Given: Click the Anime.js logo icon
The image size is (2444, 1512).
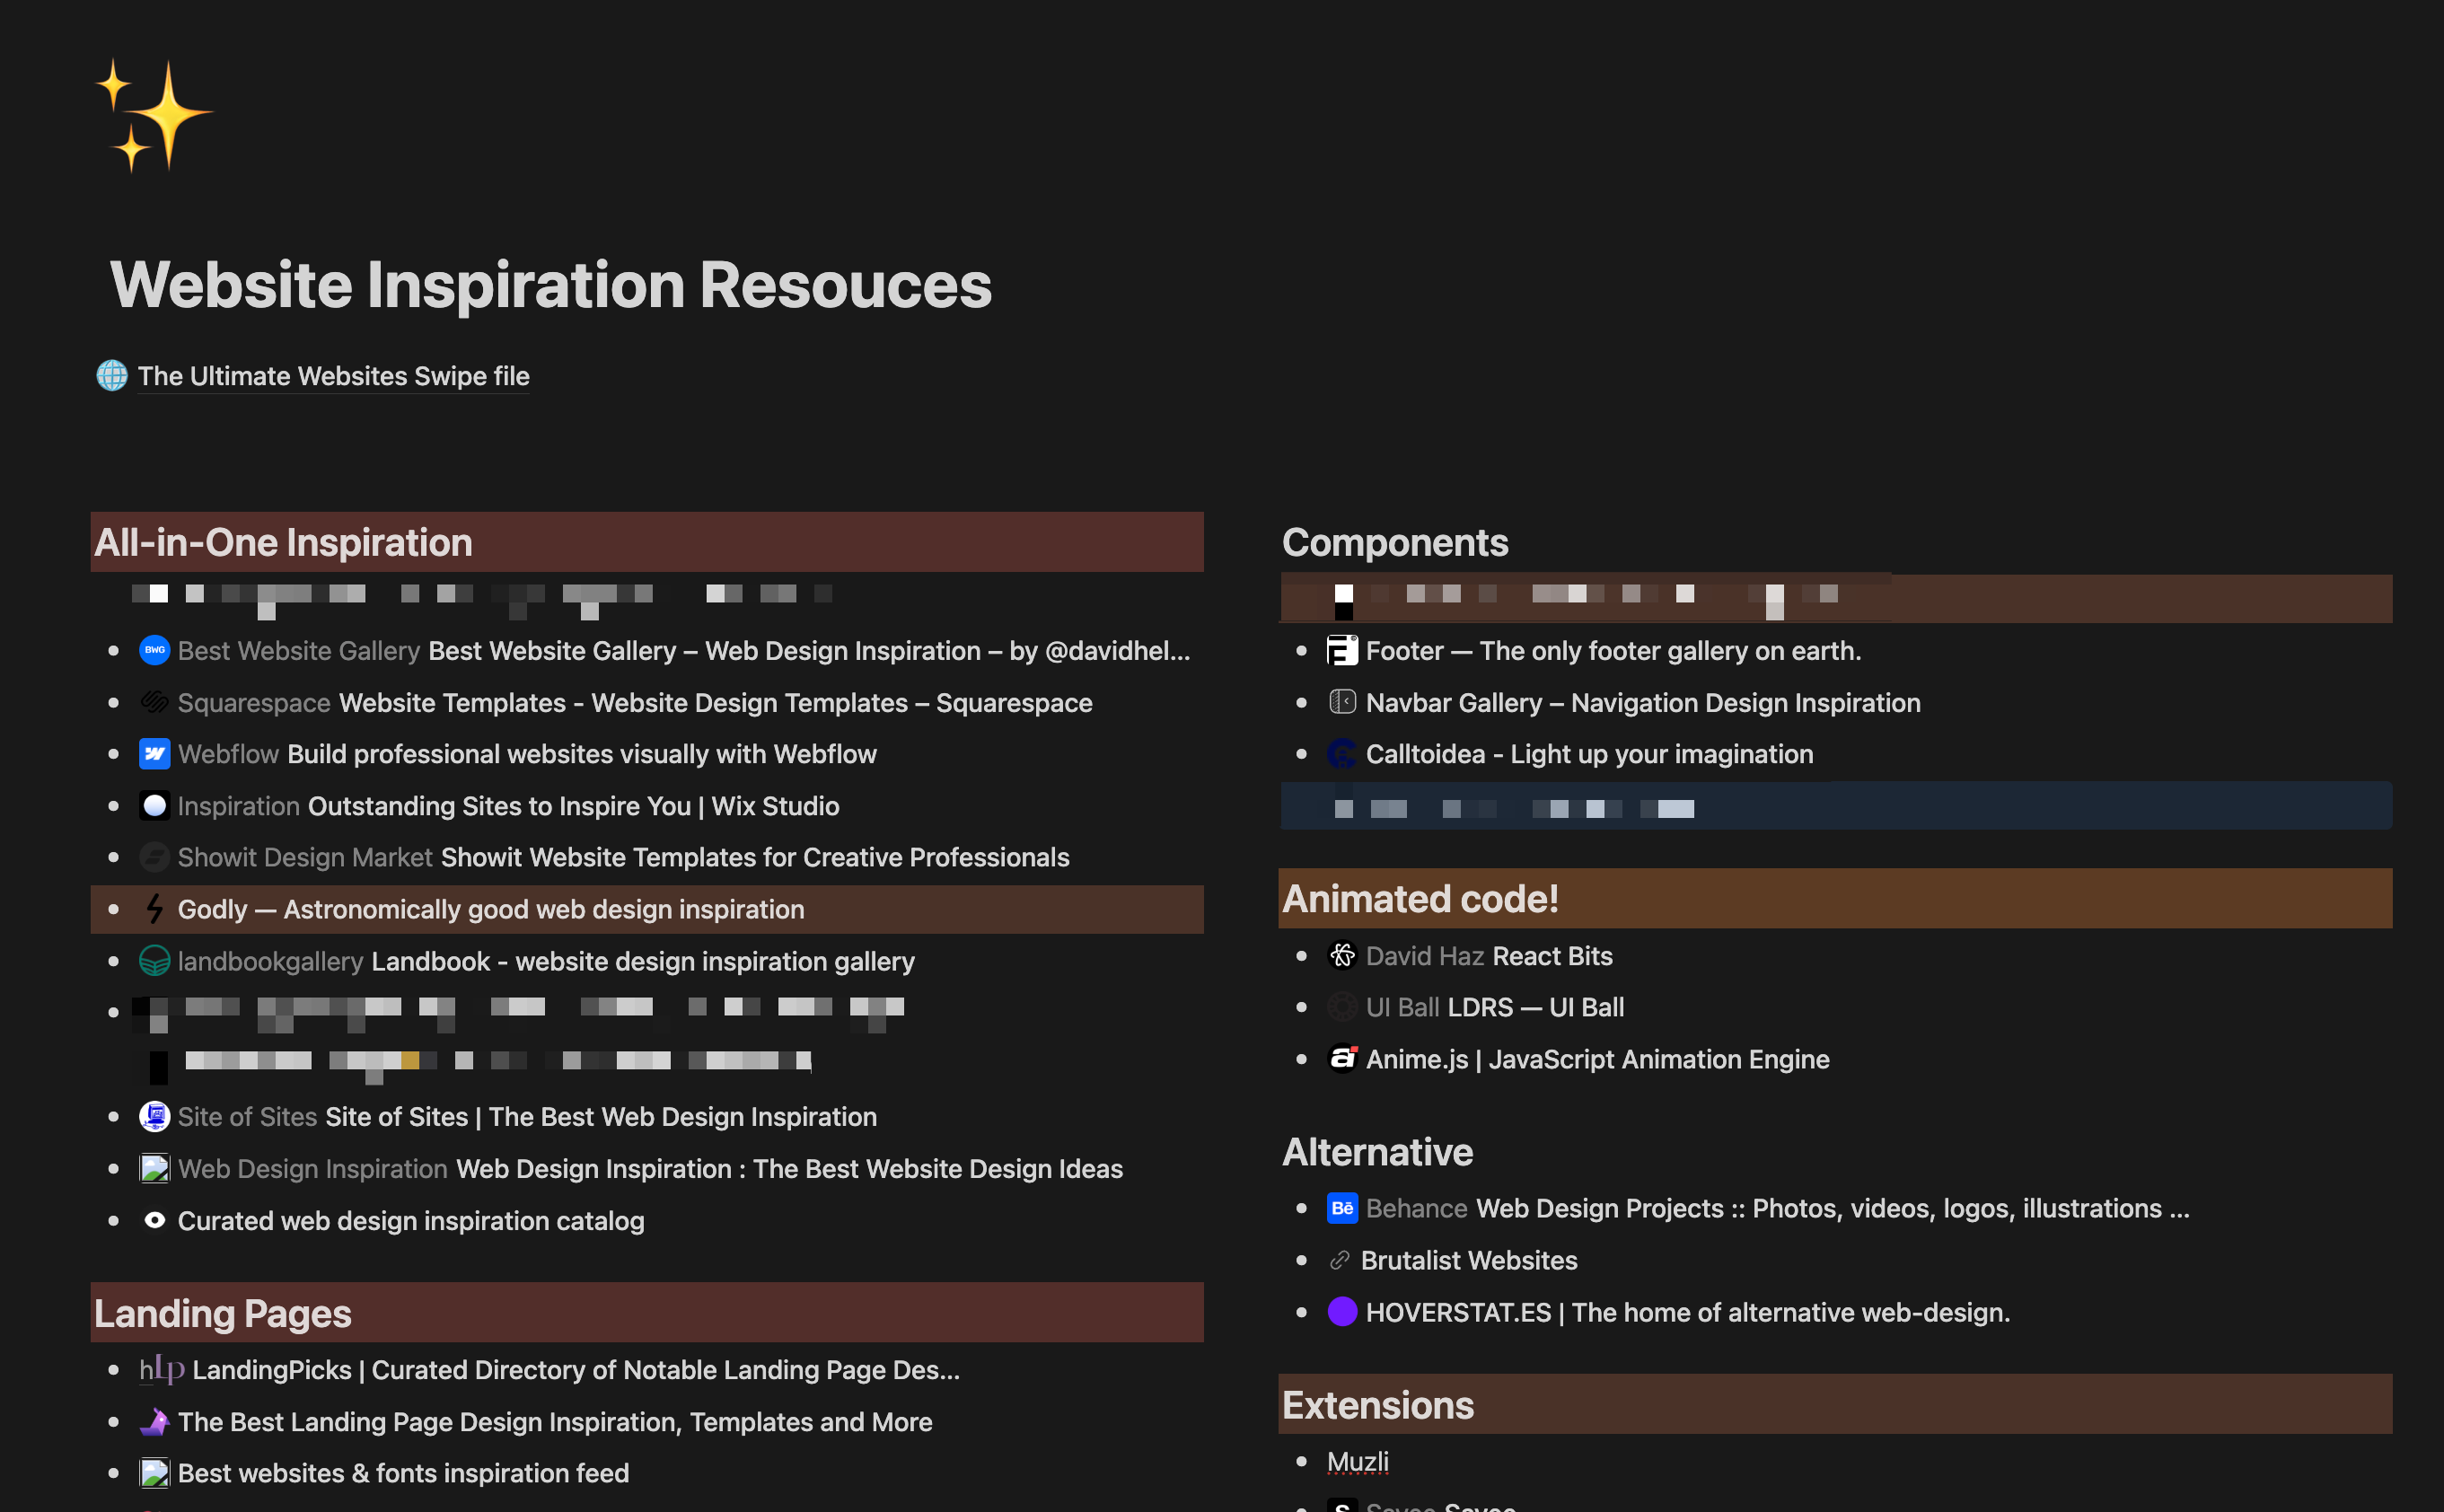Looking at the screenshot, I should click(1342, 1058).
